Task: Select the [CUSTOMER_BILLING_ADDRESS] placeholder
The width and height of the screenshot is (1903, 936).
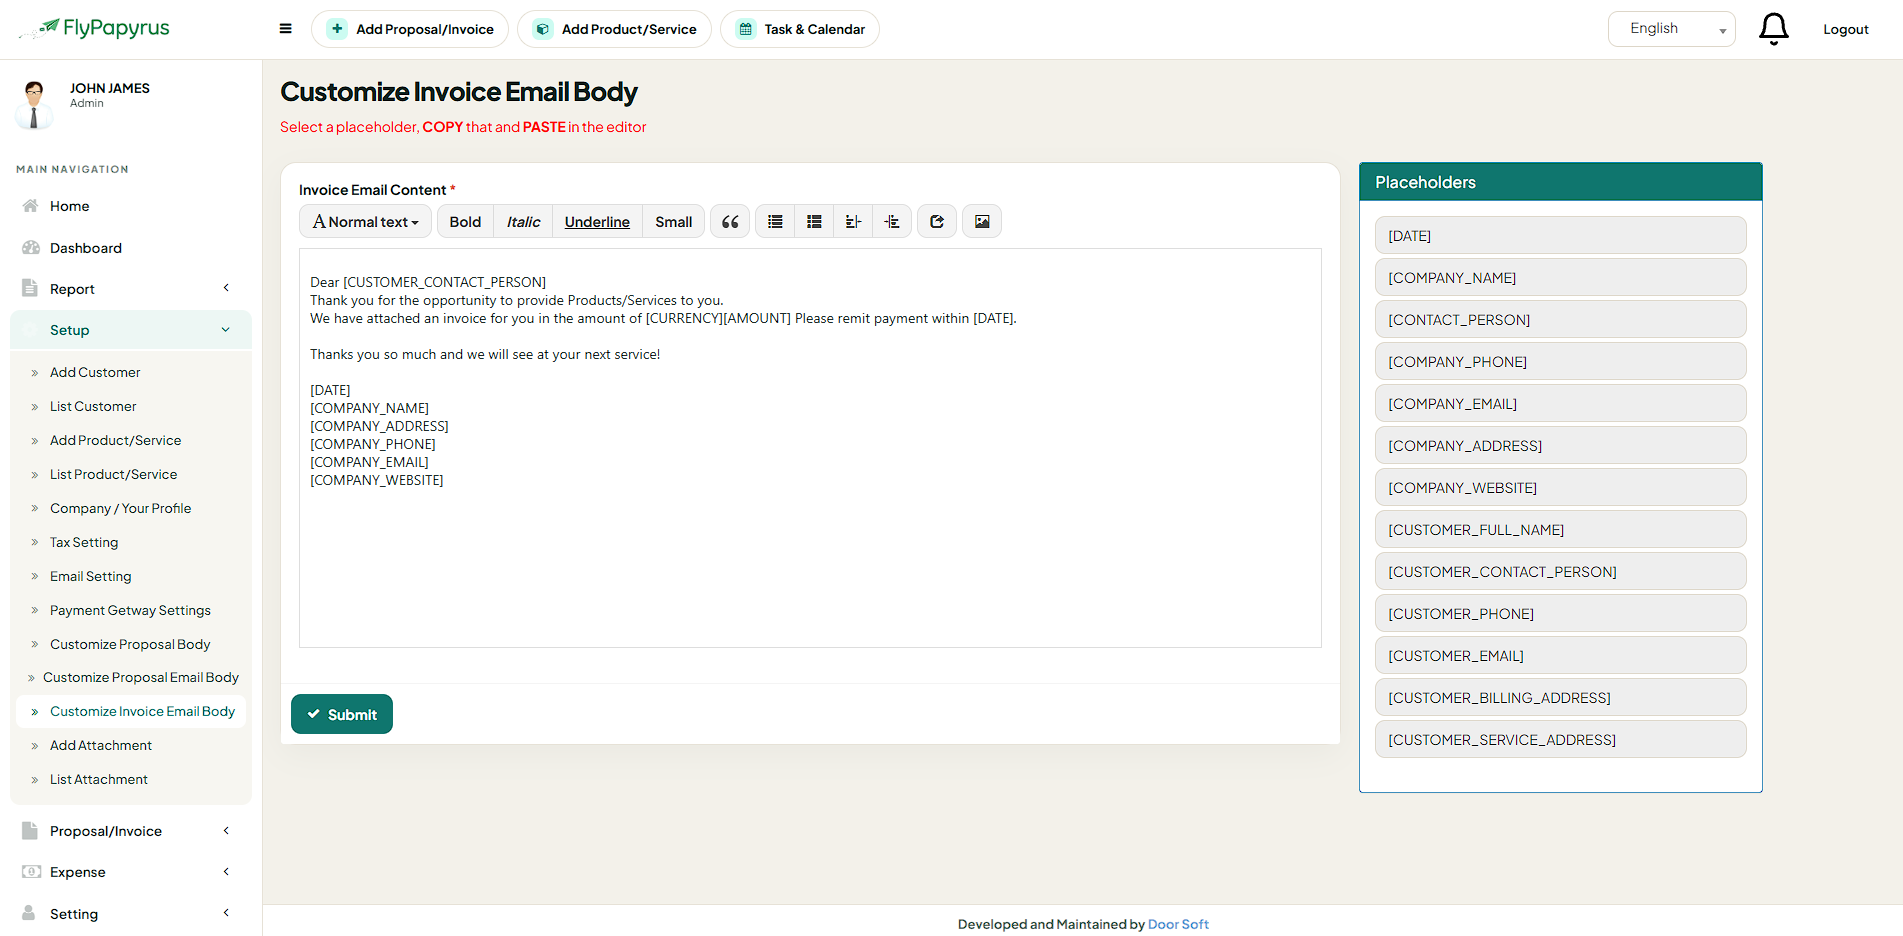Action: [1560, 697]
